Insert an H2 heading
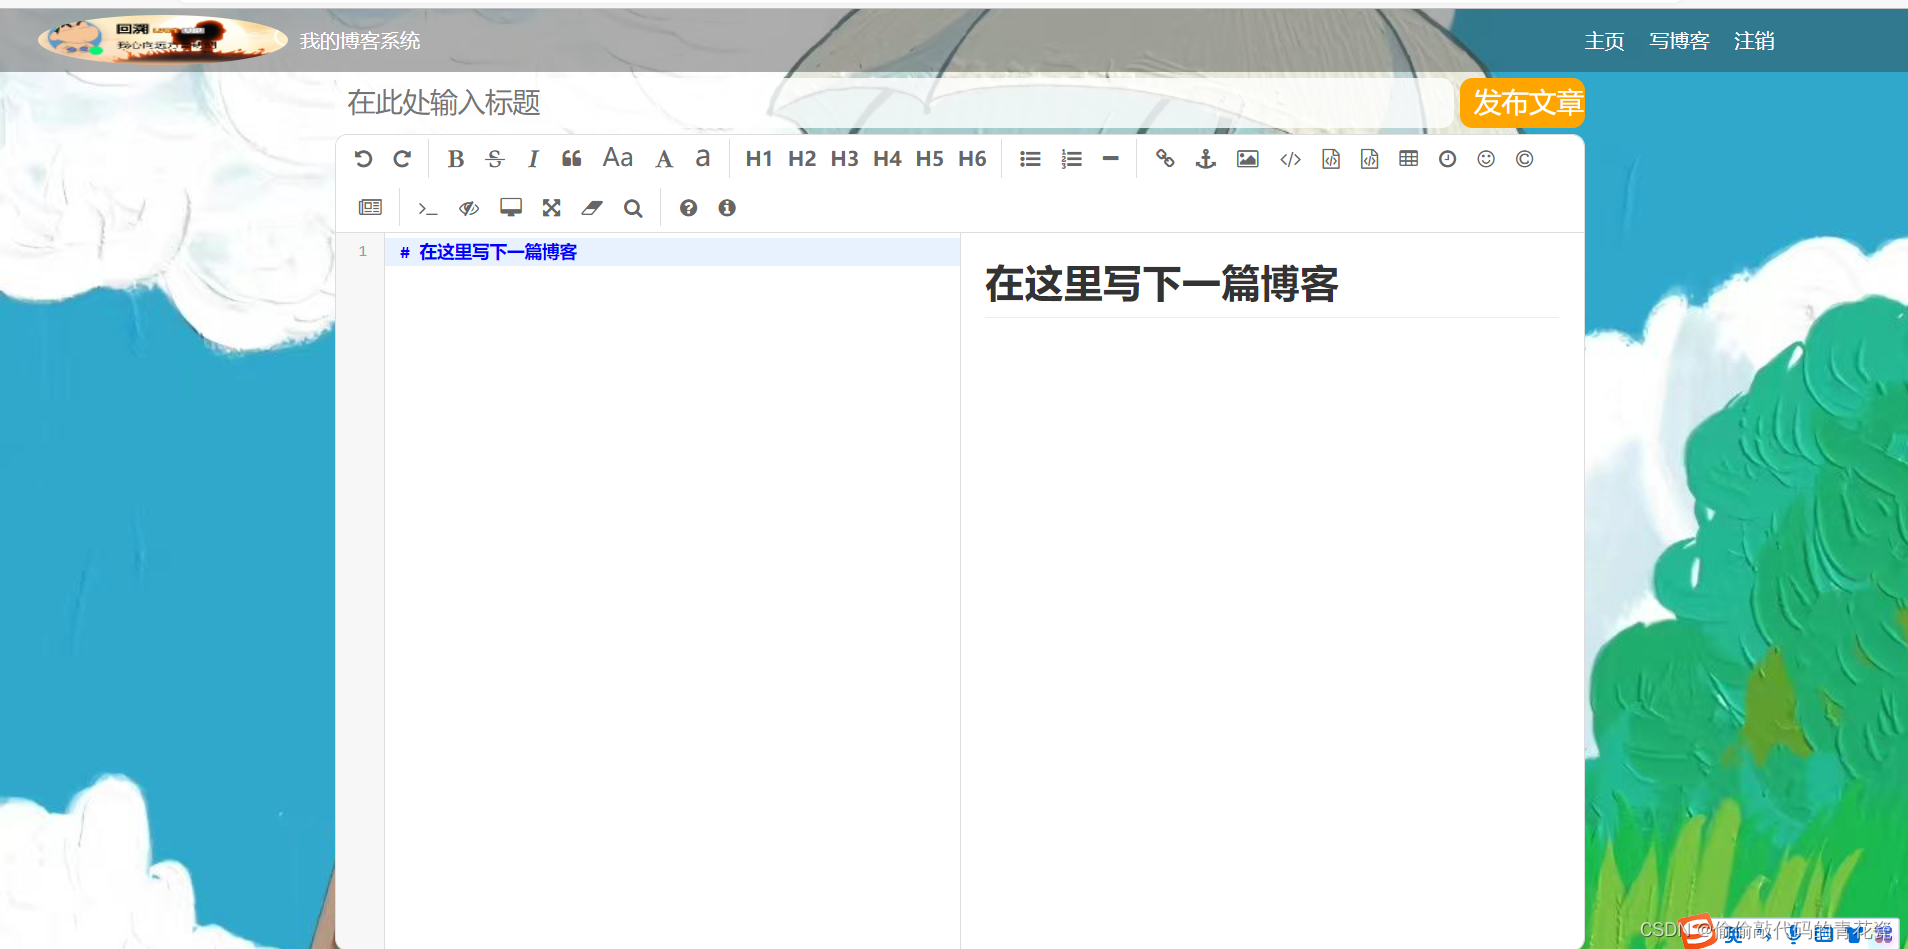Viewport: 1908px width, 949px height. (x=802, y=159)
